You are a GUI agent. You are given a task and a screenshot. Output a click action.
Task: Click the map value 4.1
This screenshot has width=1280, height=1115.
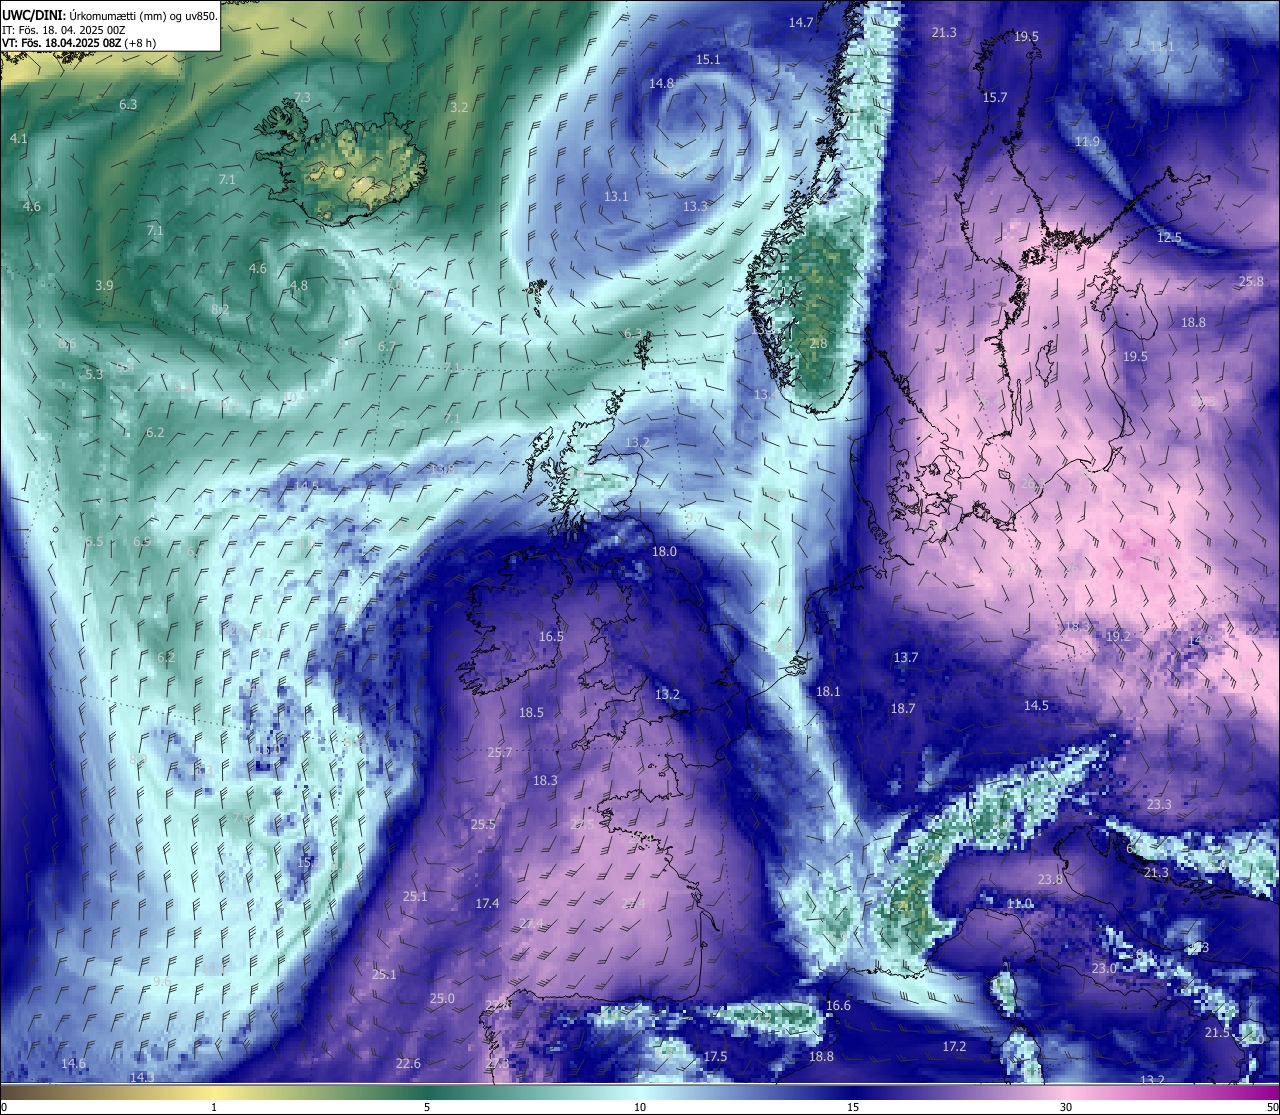click(x=19, y=139)
